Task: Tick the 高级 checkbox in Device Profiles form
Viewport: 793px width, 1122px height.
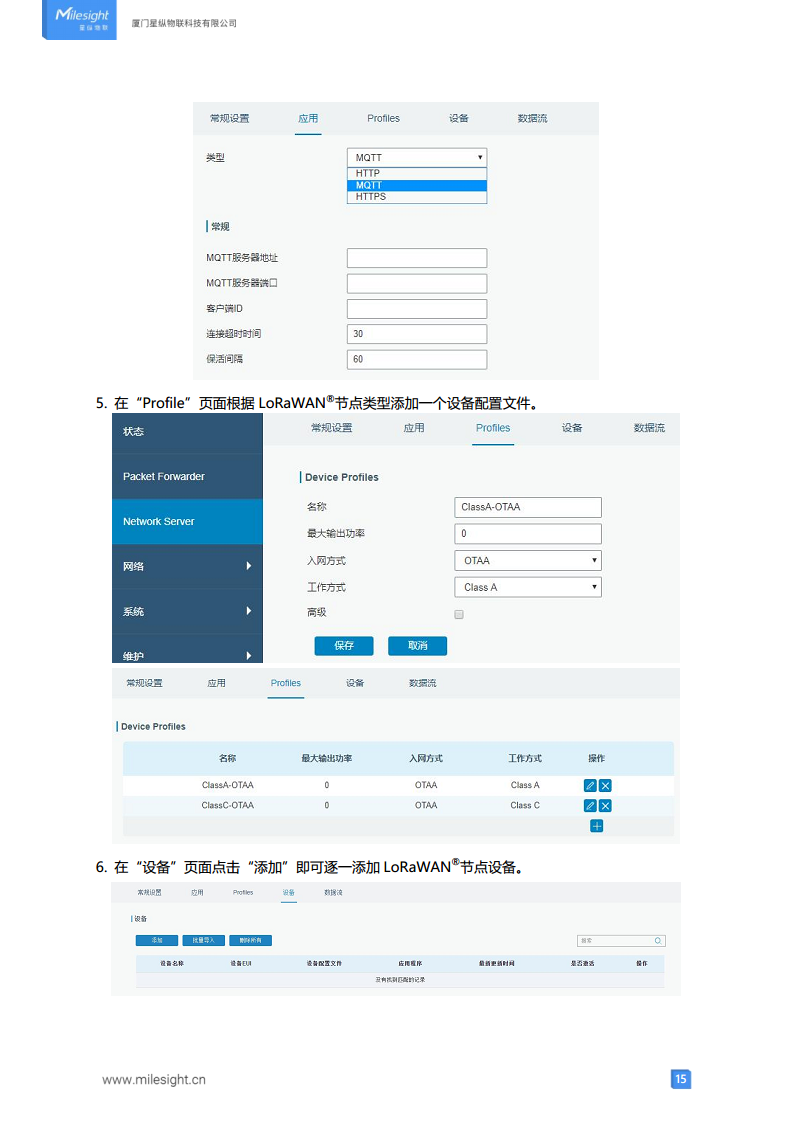Action: coord(459,614)
